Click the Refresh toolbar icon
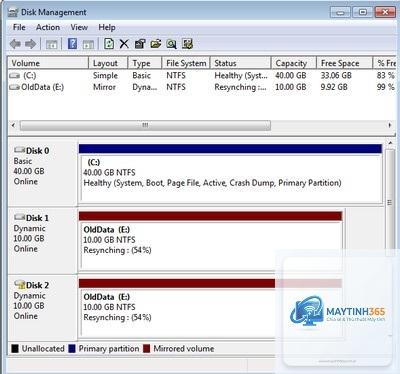Screen dimensions: 400x374 click(x=109, y=44)
